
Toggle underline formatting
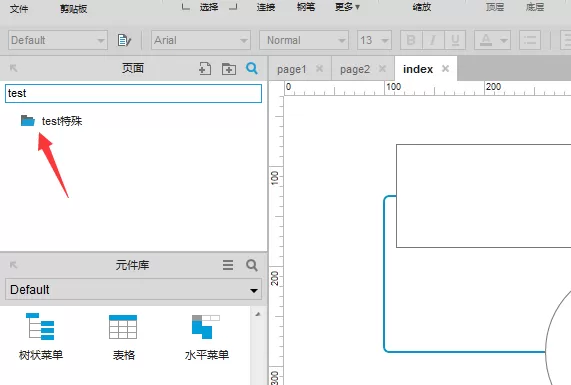pyautogui.click(x=455, y=40)
